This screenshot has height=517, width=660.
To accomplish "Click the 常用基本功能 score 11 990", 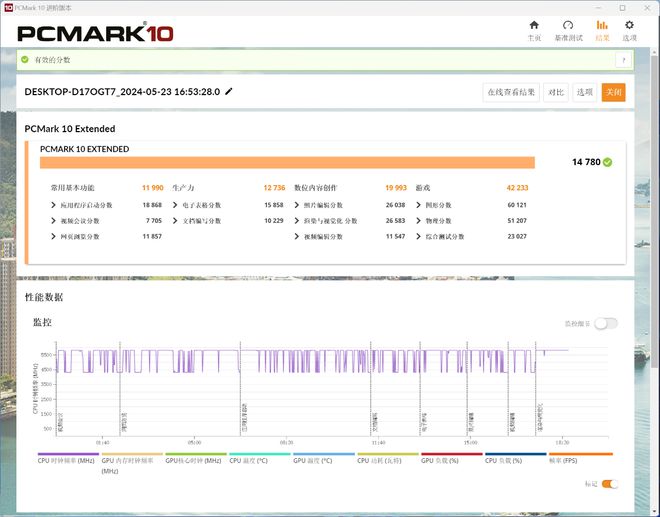I will coord(152,188).
